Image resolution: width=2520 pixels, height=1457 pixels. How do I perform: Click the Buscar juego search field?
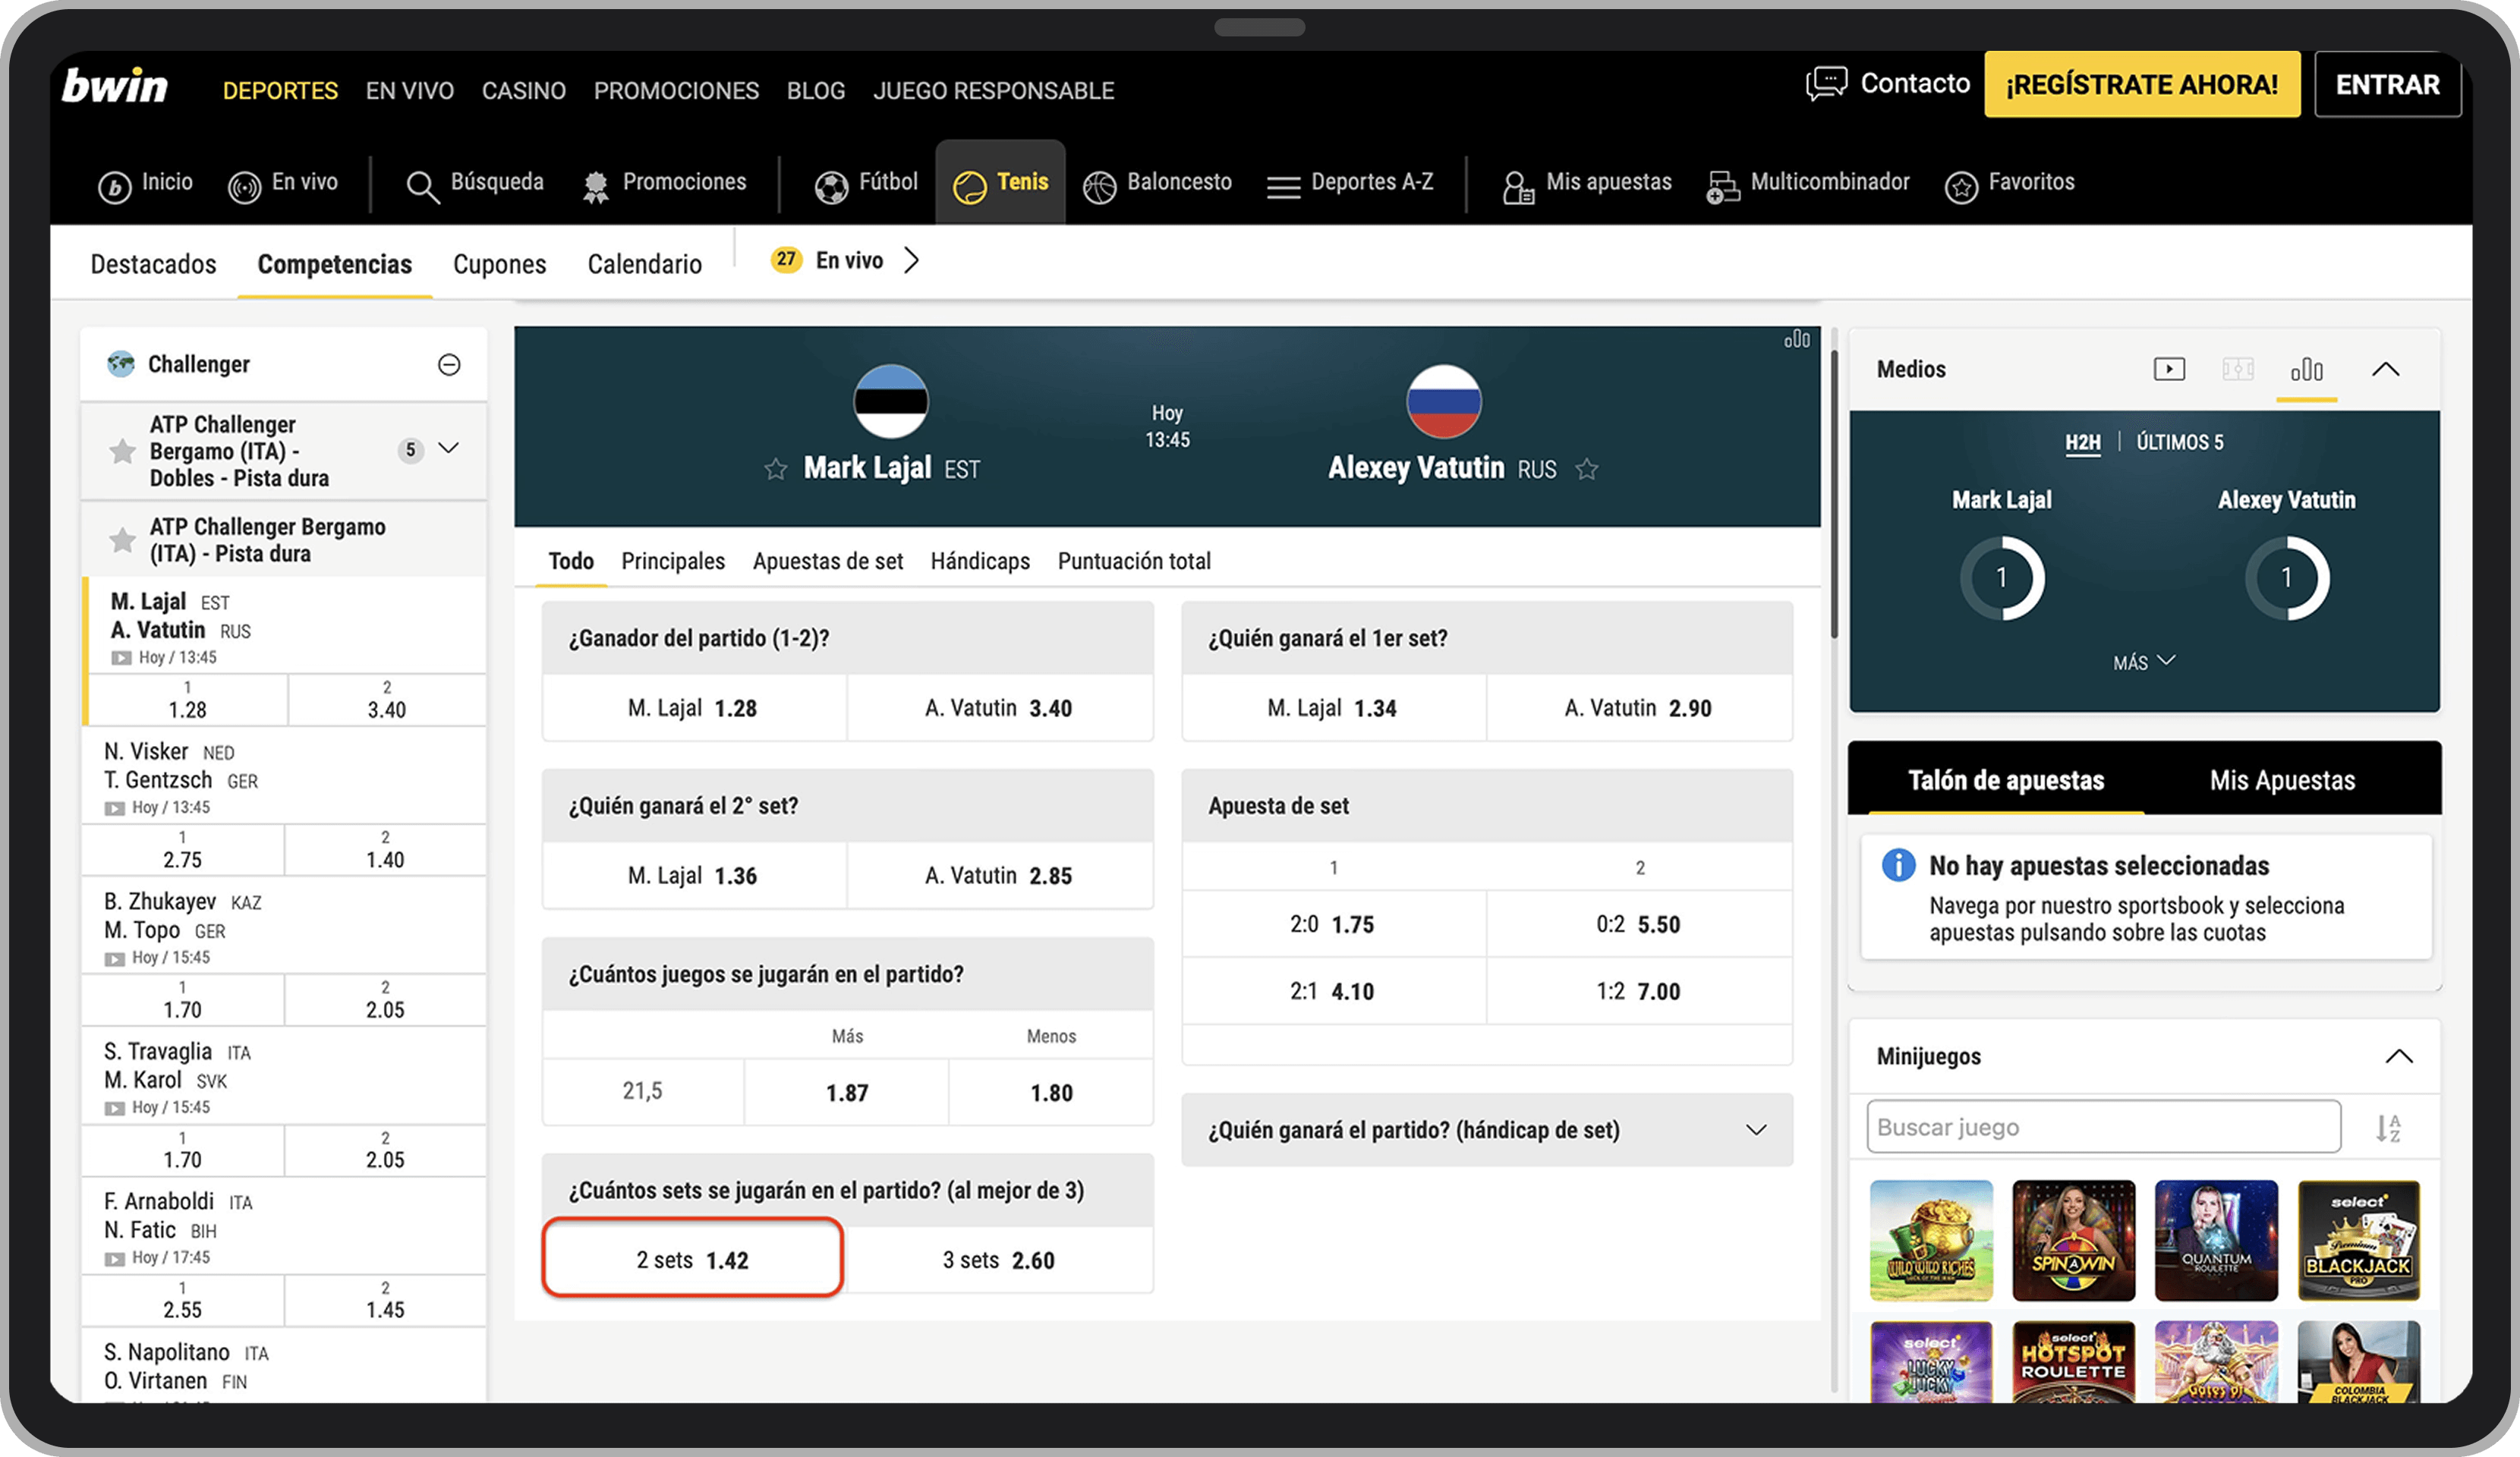click(2100, 1126)
